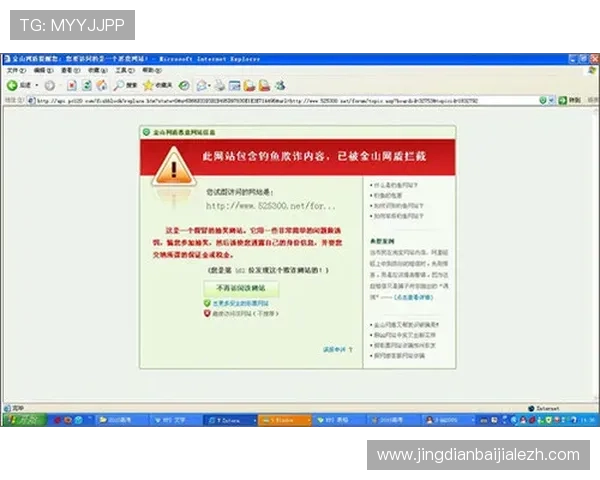Image resolution: width=600 pixels, height=480 pixels.
Task: Switch to the folder window in taskbar
Action: pyautogui.click(x=121, y=420)
